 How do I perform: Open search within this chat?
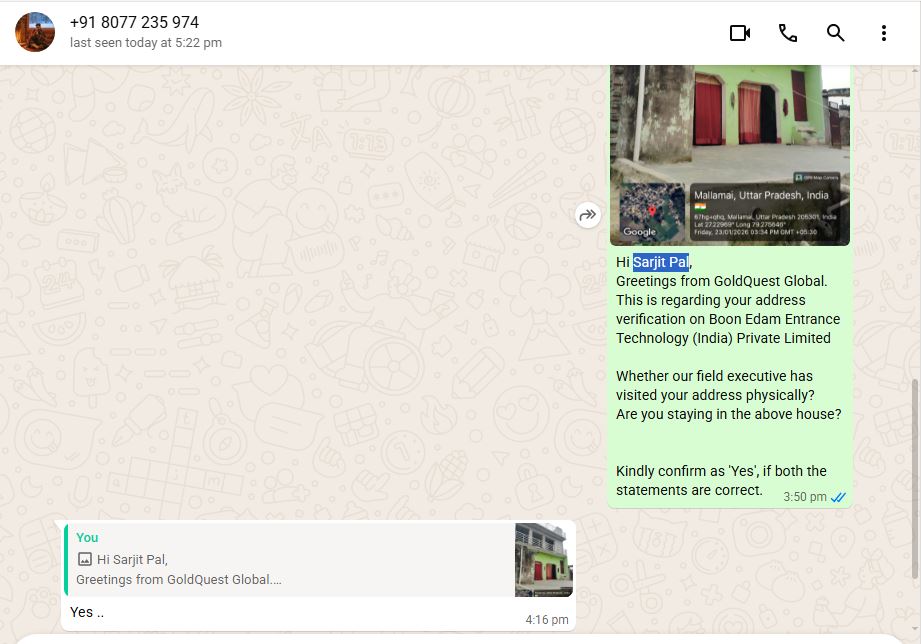836,33
